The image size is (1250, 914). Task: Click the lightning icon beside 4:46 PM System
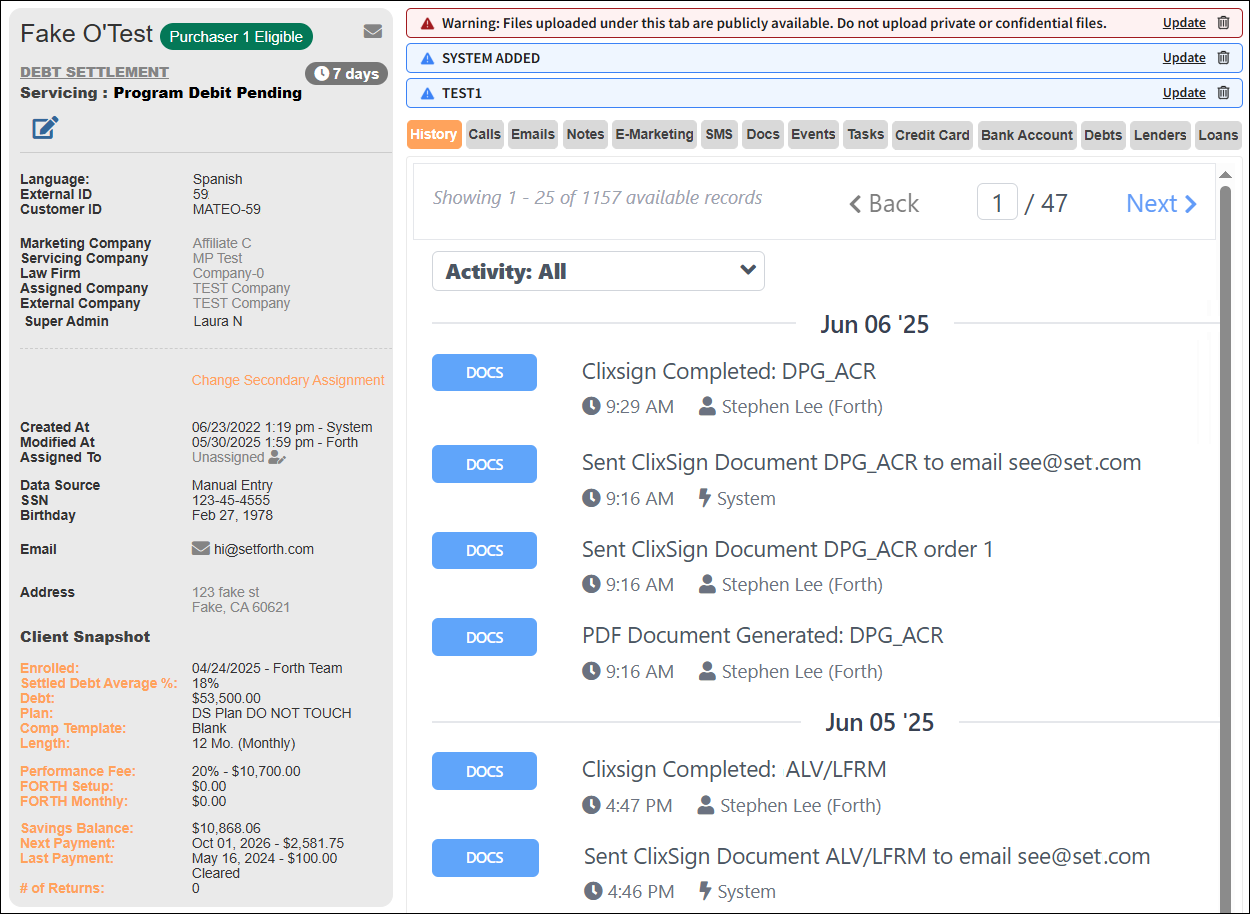[x=704, y=891]
